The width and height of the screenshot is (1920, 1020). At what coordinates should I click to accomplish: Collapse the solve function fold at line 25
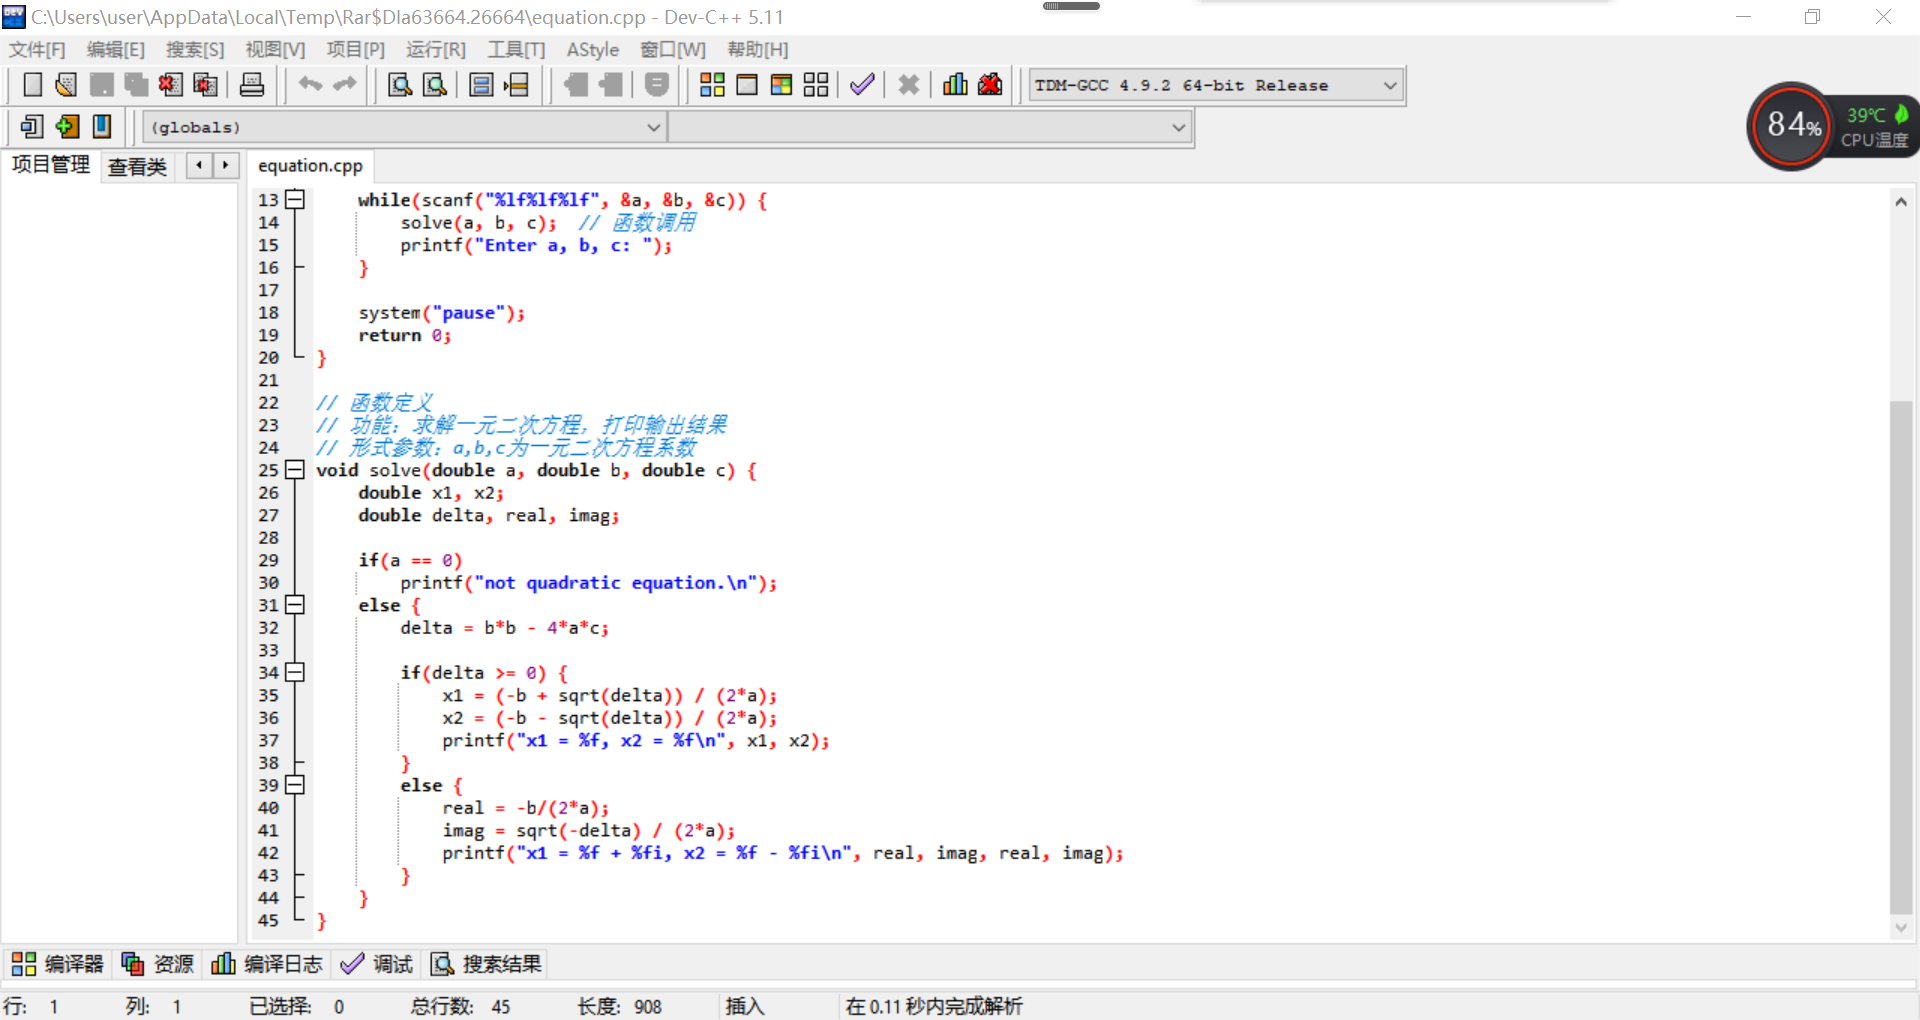tap(294, 470)
